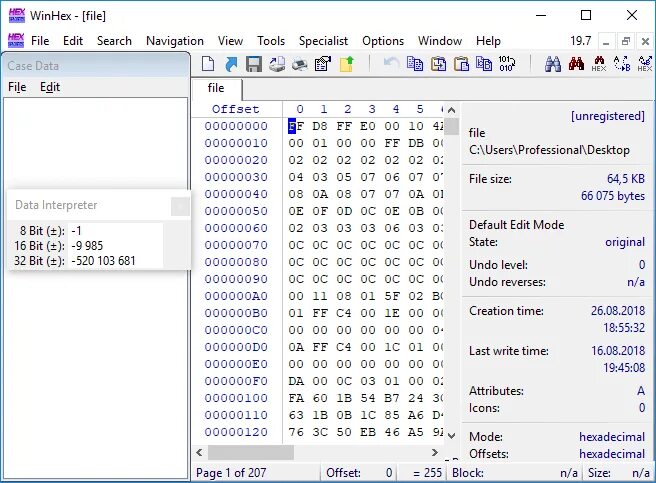Click offset row 00000010
The width and height of the screenshot is (656, 483).
click(236, 143)
